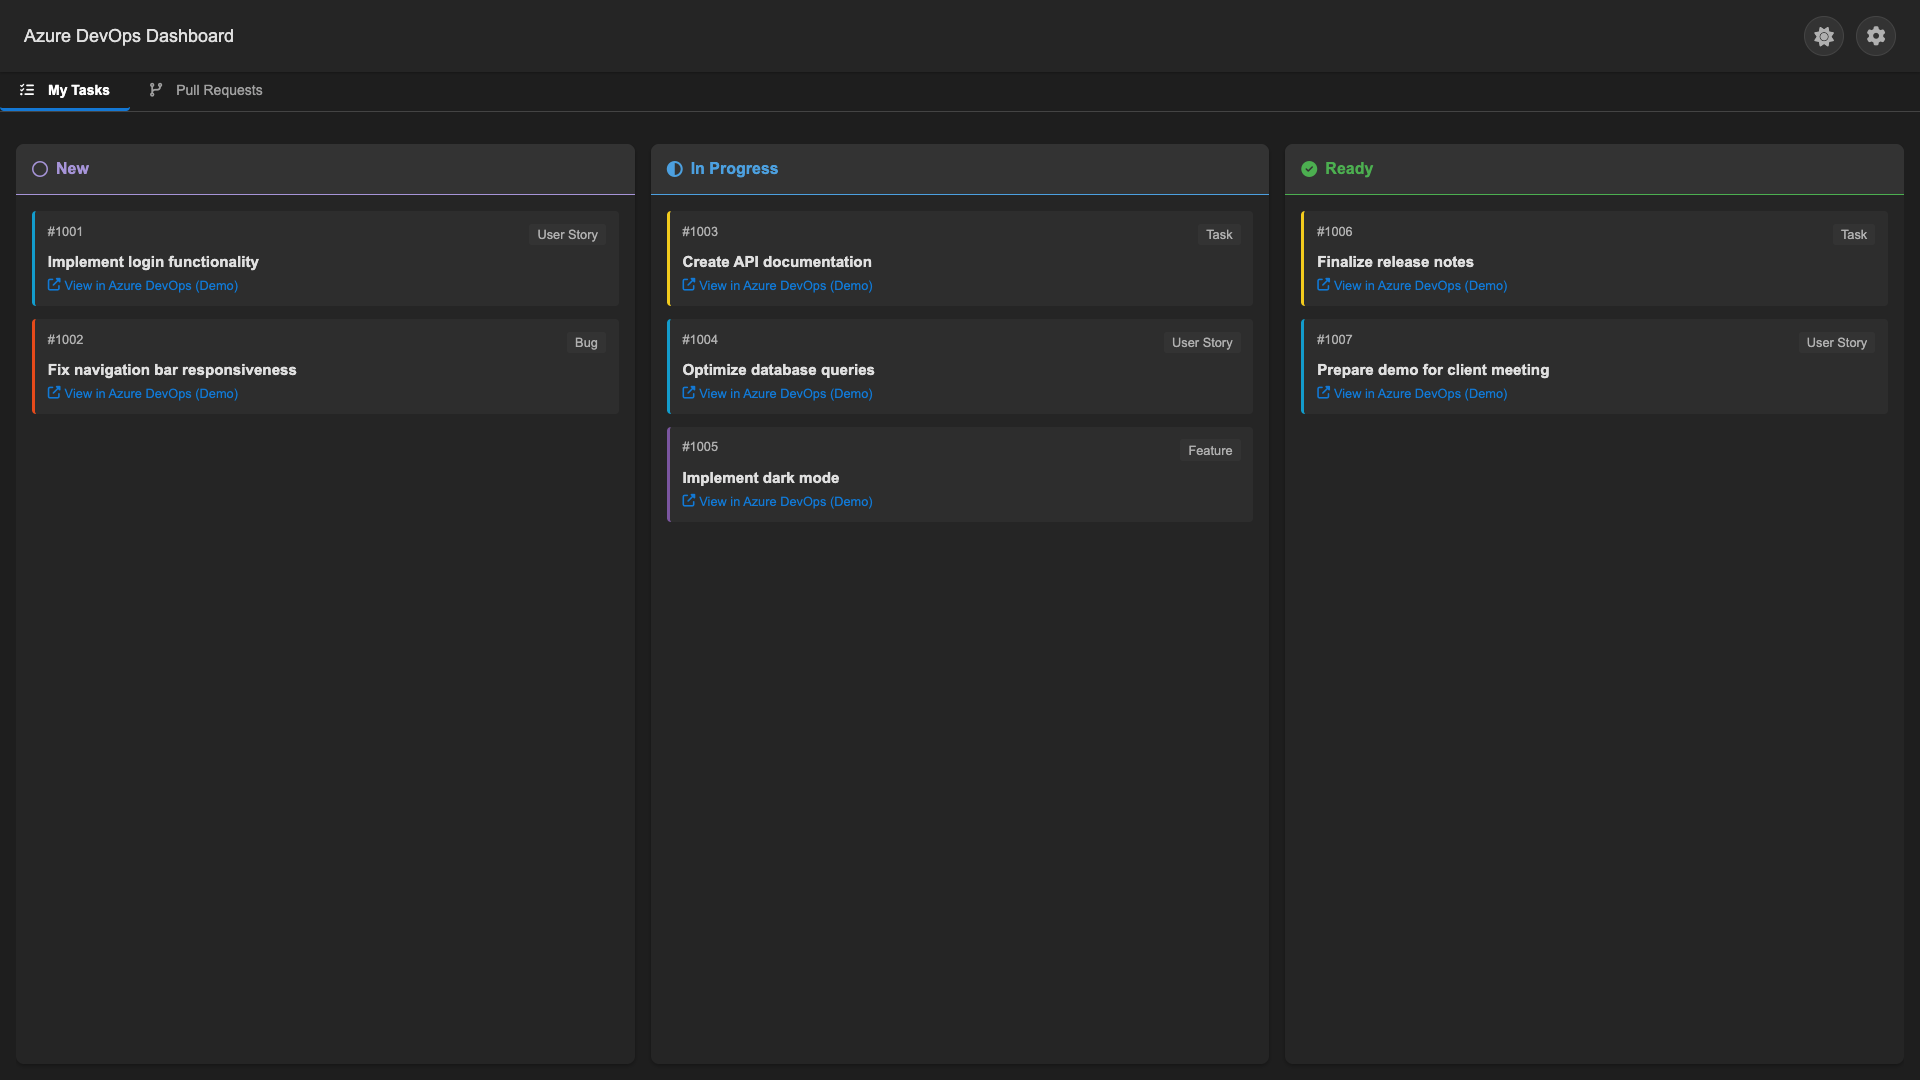Open external link icon for task #1006
Image resolution: width=1920 pixels, height=1080 pixels.
pos(1324,285)
